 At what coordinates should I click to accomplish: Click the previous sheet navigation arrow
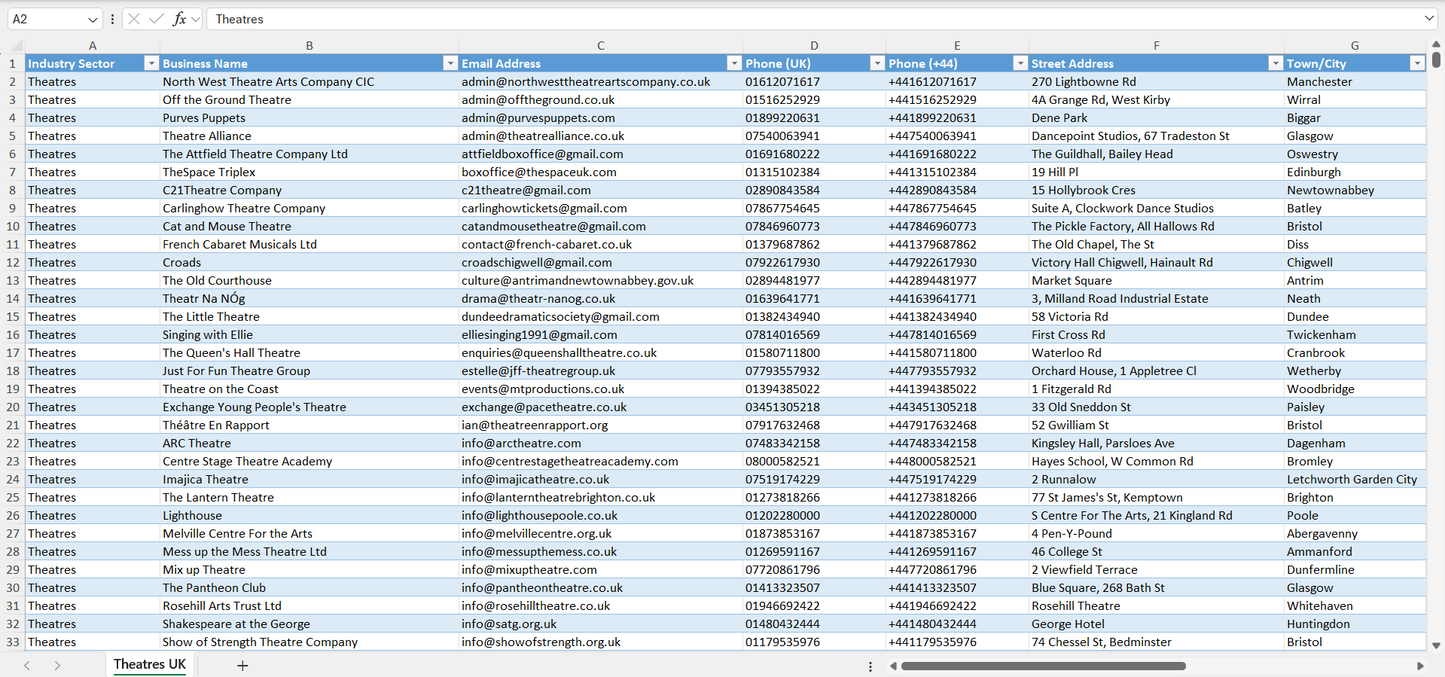pos(27,665)
